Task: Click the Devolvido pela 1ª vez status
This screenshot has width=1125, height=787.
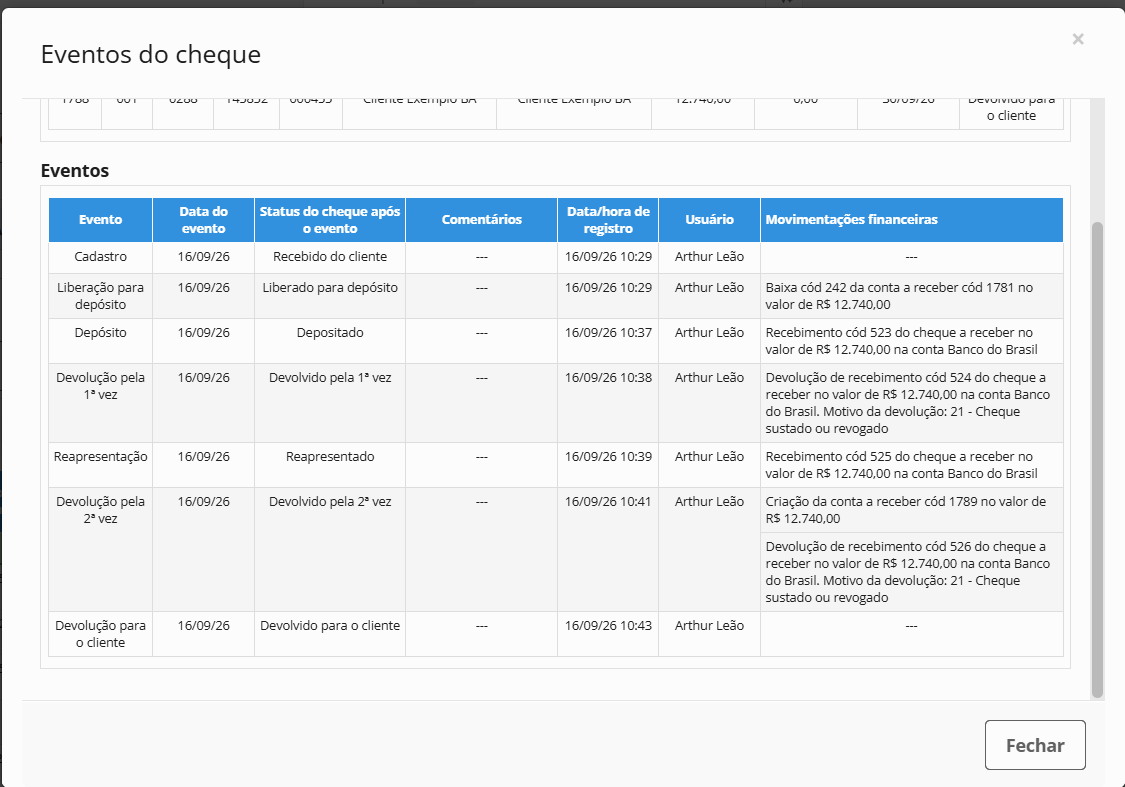Action: point(330,377)
